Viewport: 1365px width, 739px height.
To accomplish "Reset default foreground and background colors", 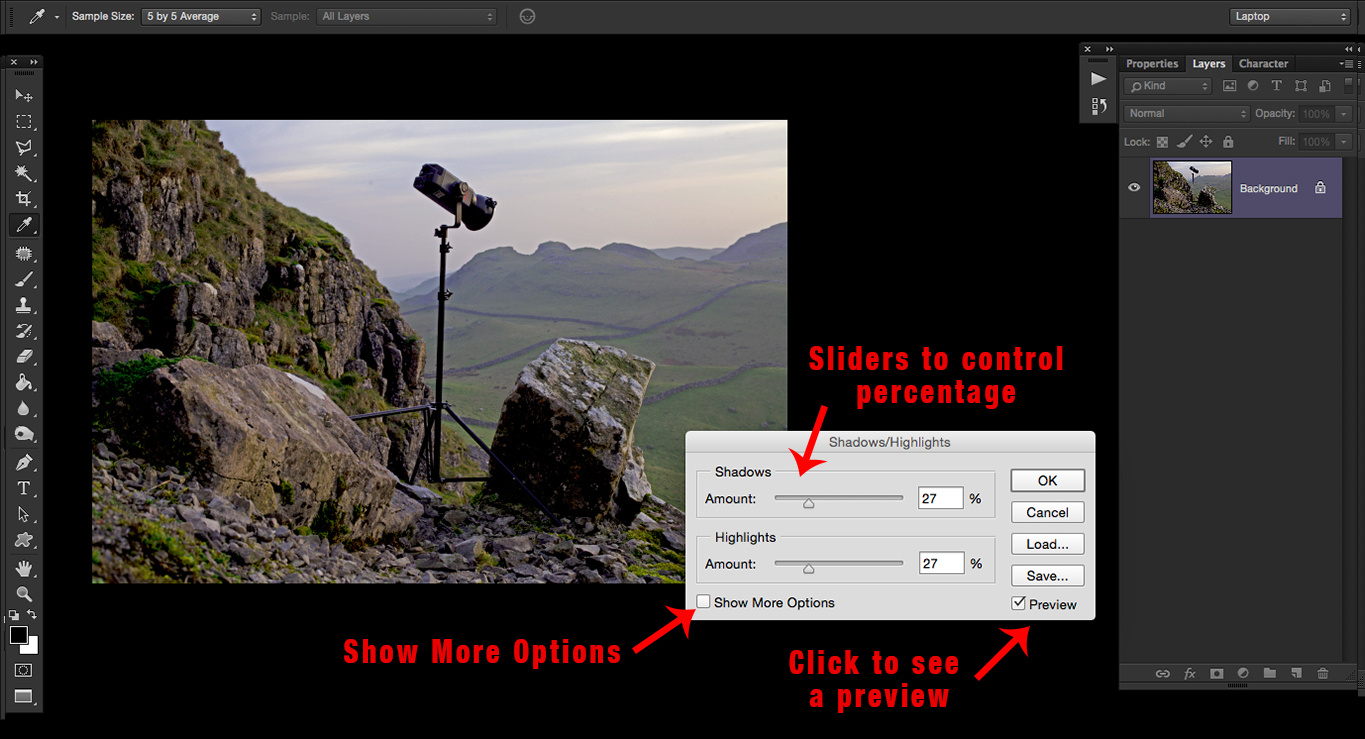I will click(14, 615).
